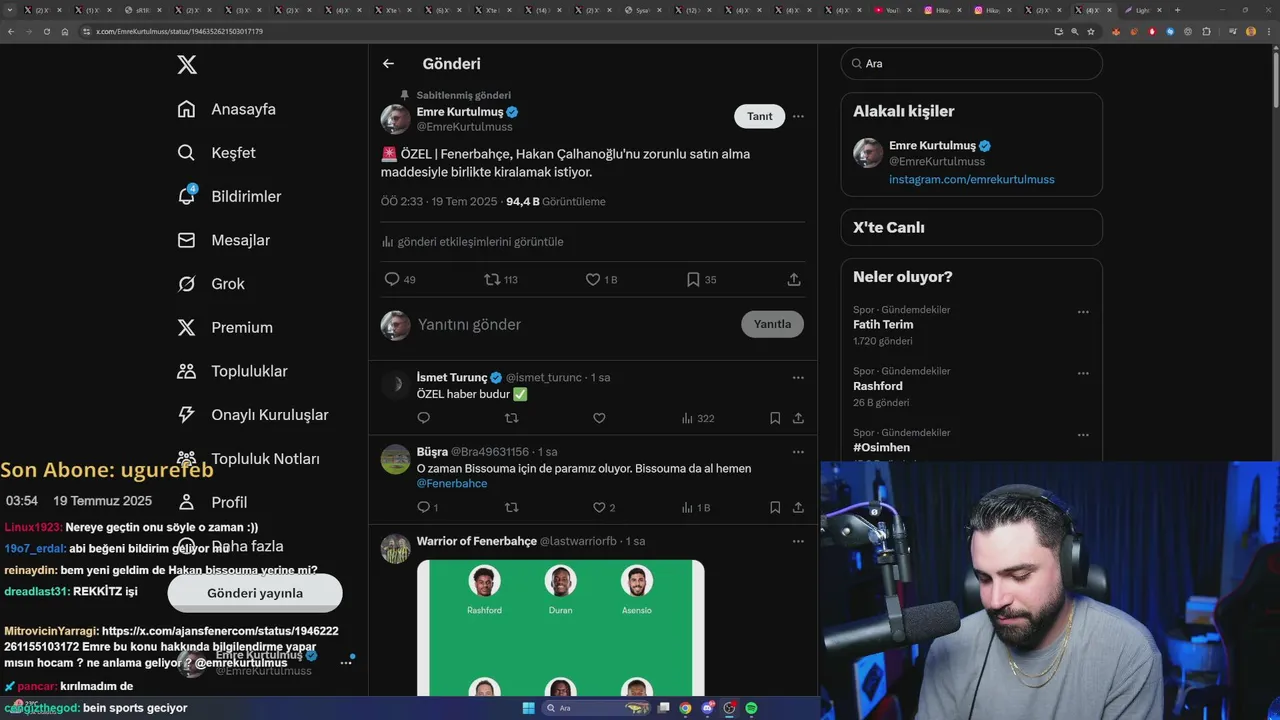Open more options on Emre Kurtulmuş's post
The width and height of the screenshot is (1280, 720).
pyautogui.click(x=798, y=116)
